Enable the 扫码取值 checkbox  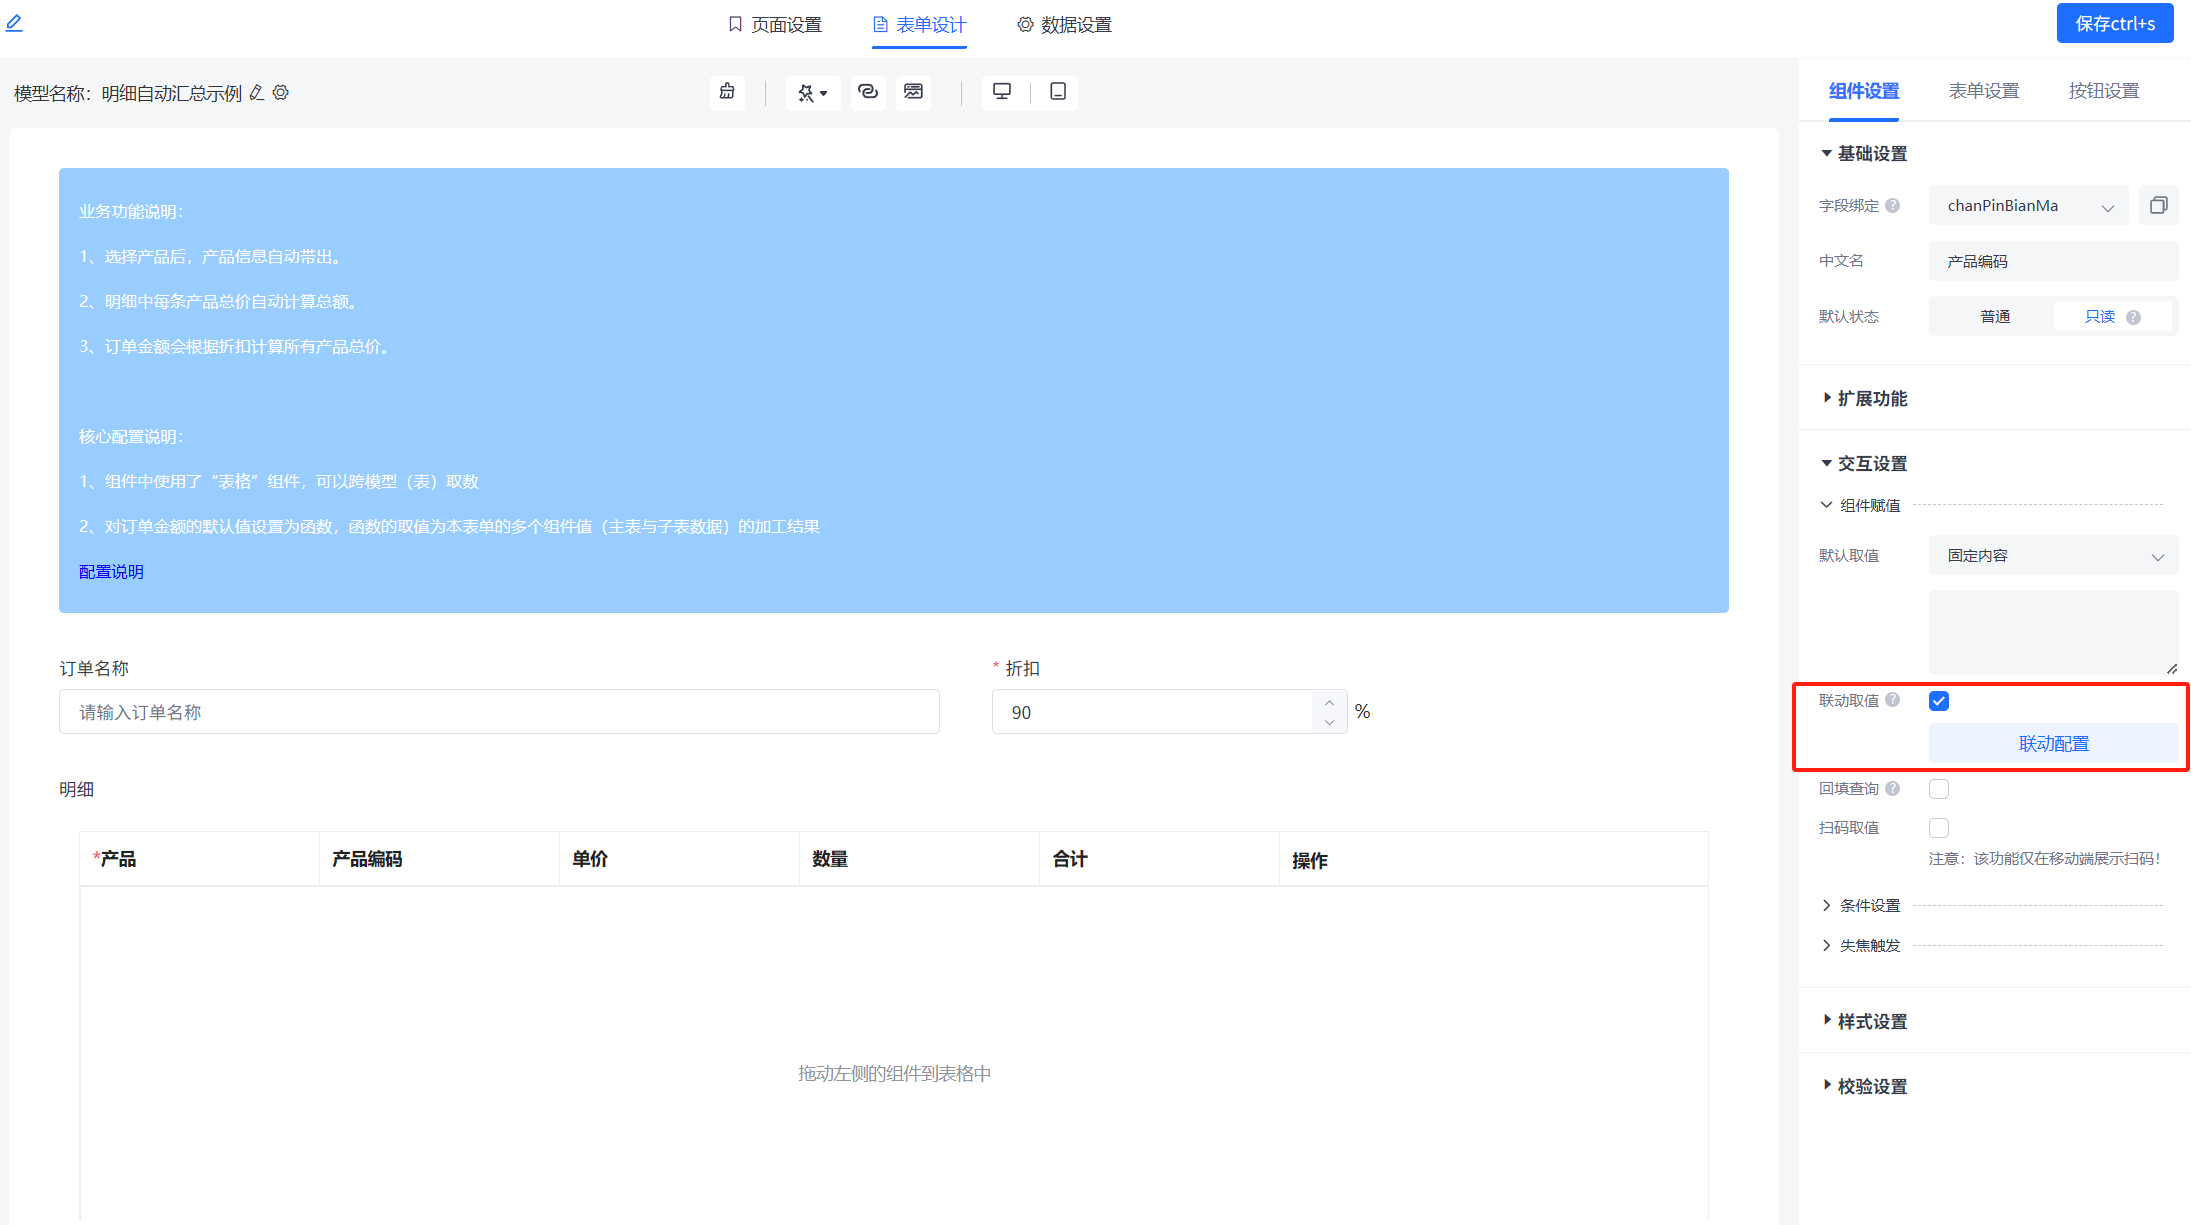[1938, 828]
